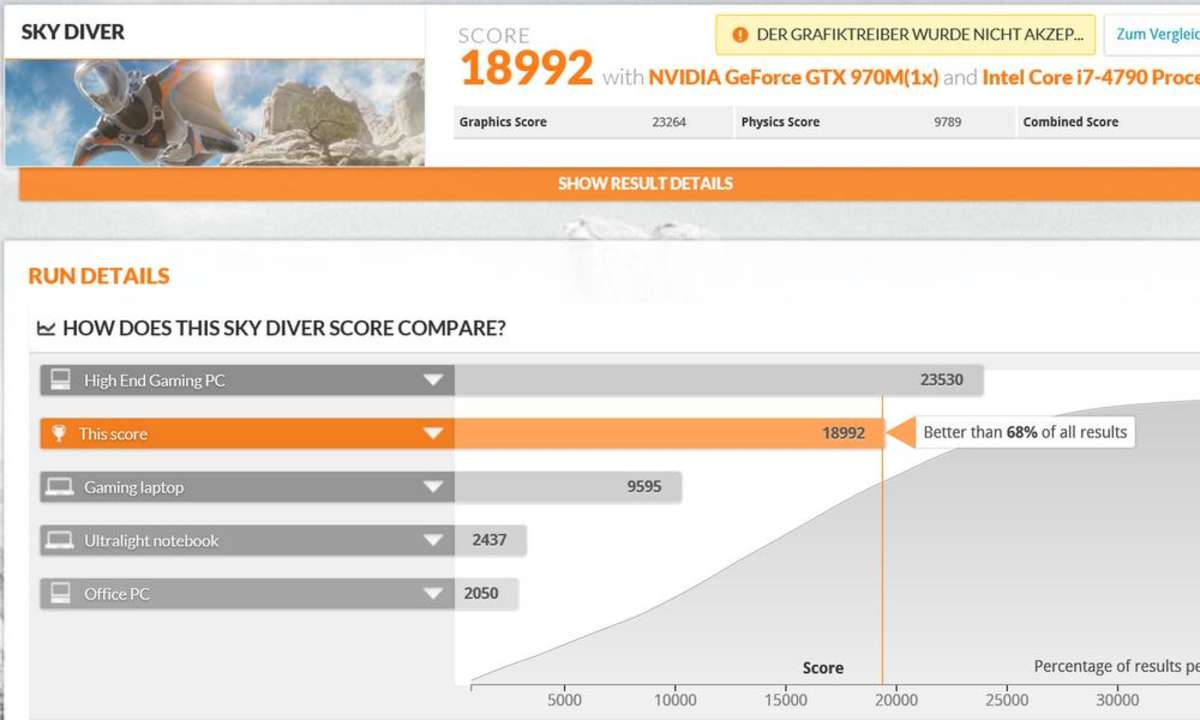Screen dimensions: 1200x720
Task: Open SHOW RESULT DETAILS bar
Action: [x=609, y=184]
